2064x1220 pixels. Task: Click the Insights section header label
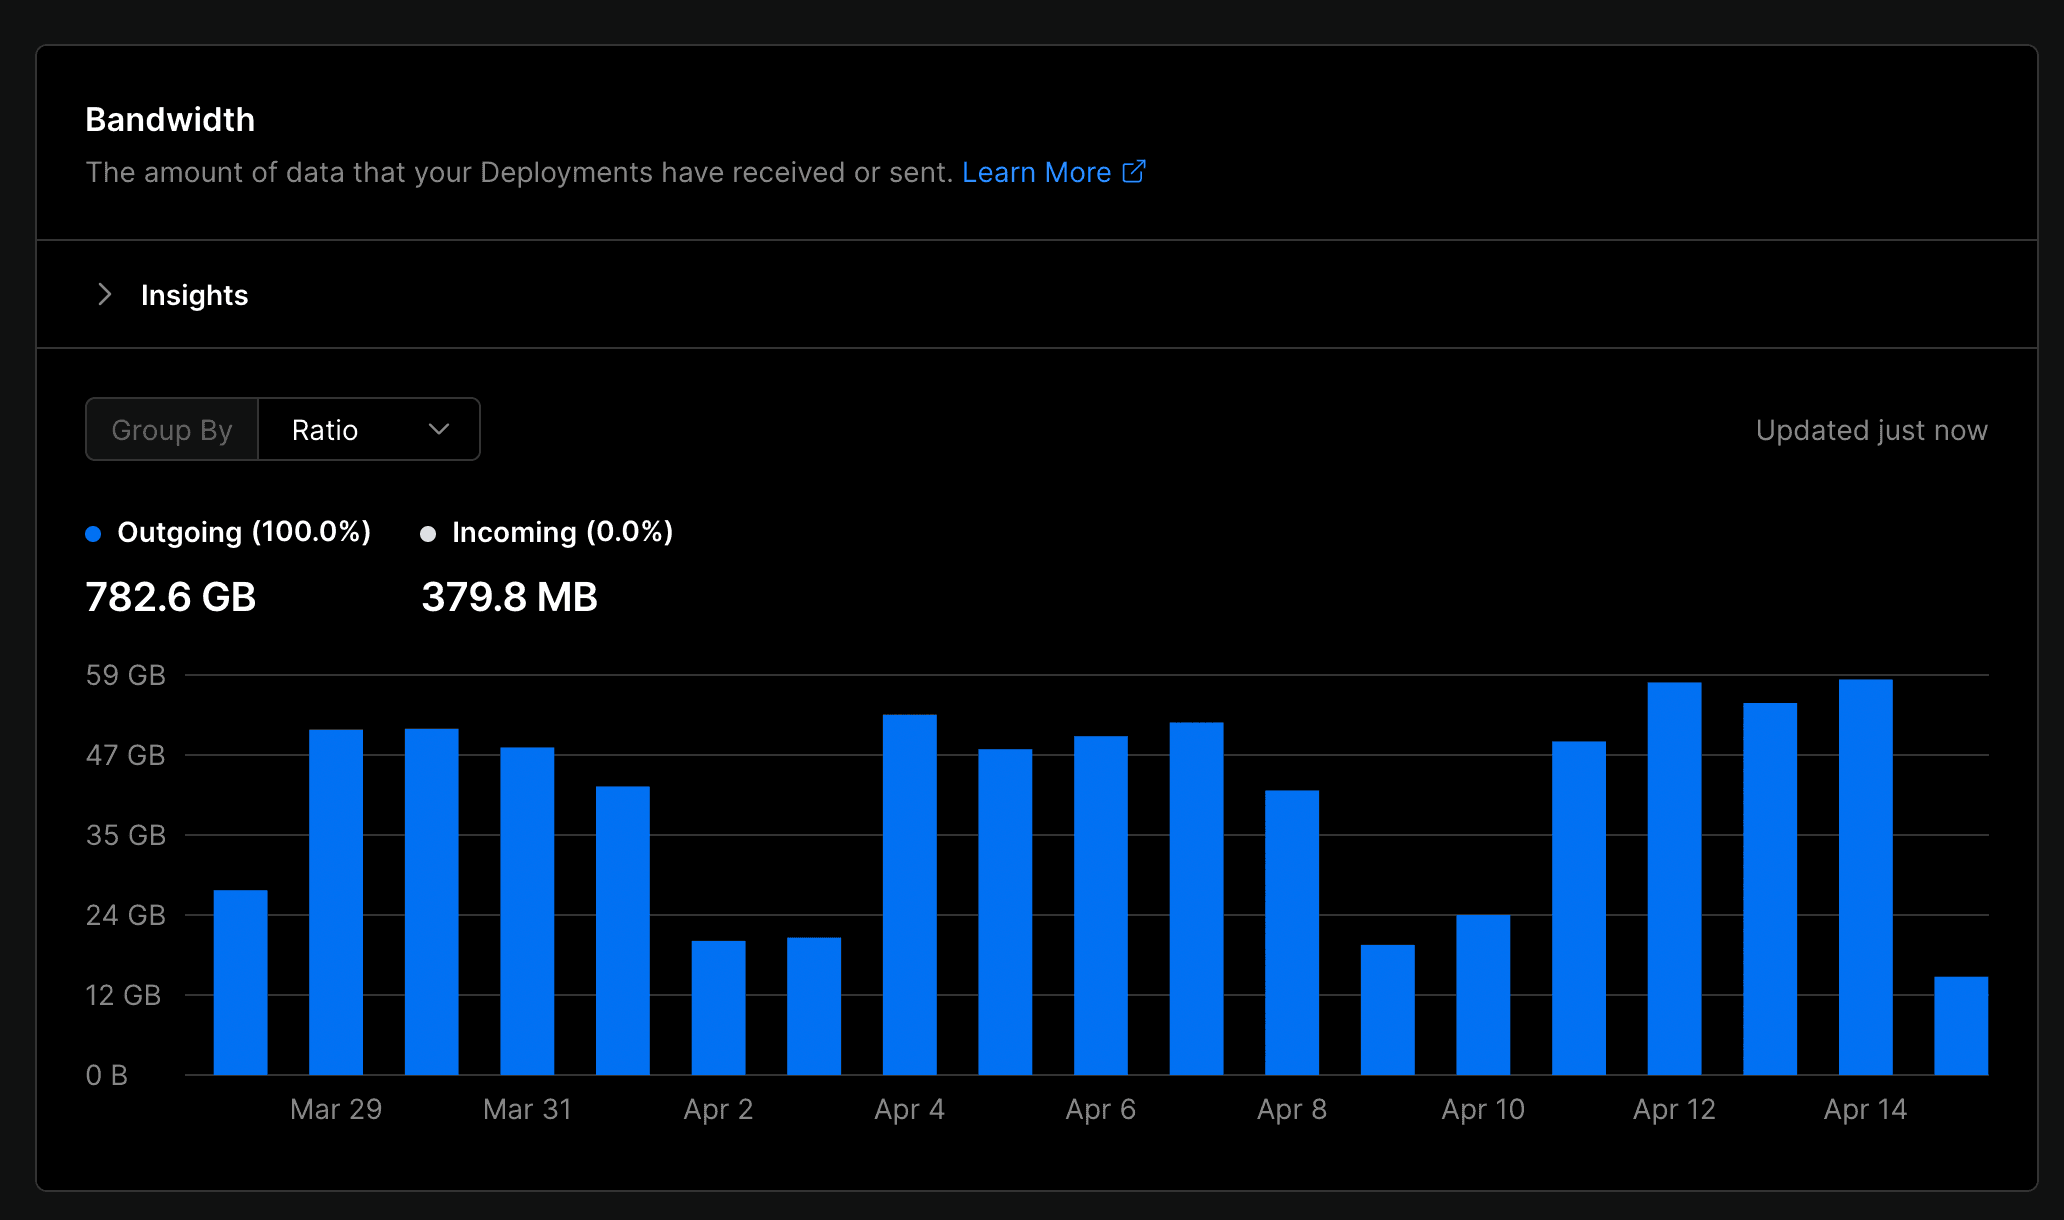[x=194, y=295]
